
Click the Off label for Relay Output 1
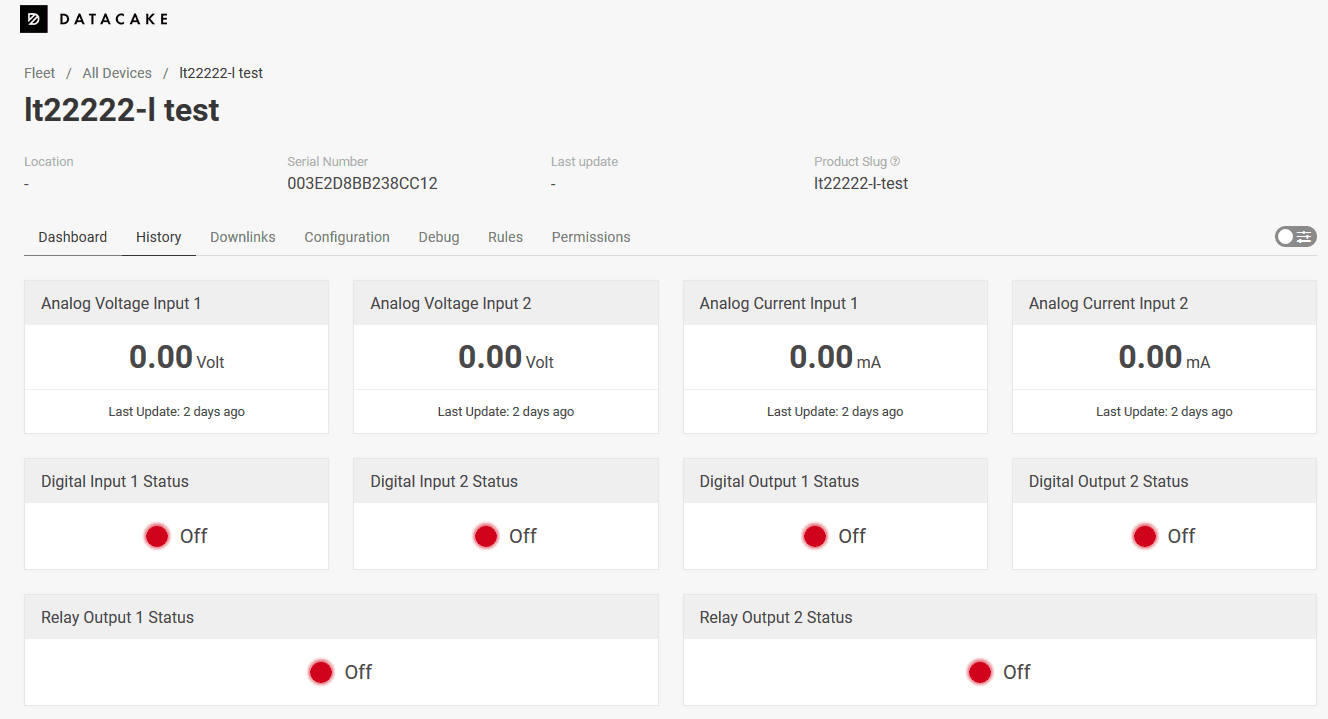pyautogui.click(x=358, y=672)
